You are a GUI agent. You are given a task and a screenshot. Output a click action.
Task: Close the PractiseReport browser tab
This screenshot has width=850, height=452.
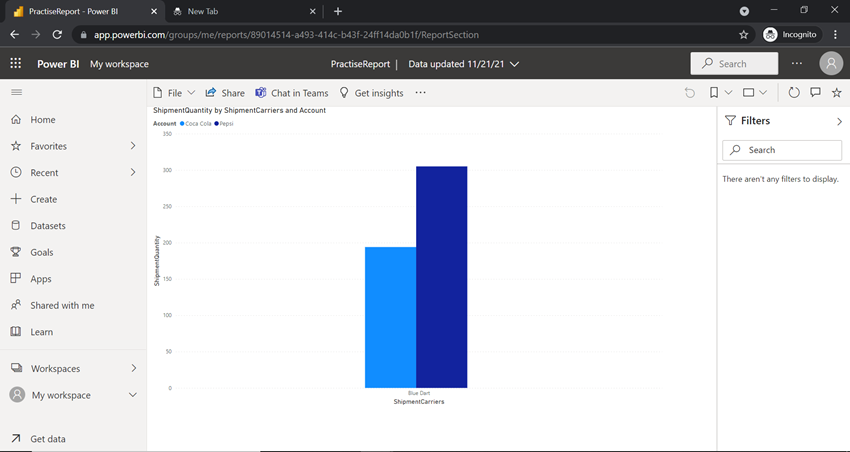click(154, 11)
